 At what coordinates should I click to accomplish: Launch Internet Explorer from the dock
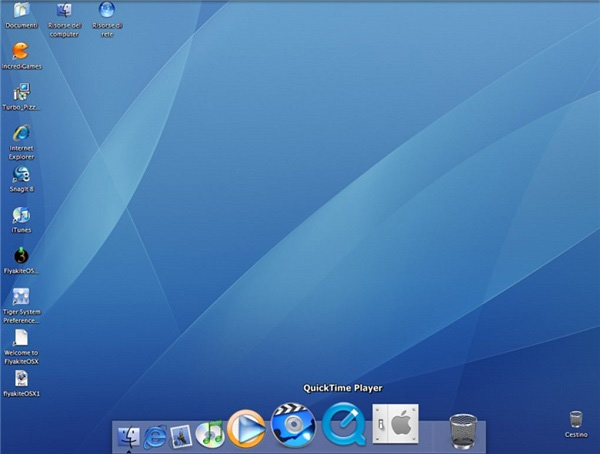155,436
